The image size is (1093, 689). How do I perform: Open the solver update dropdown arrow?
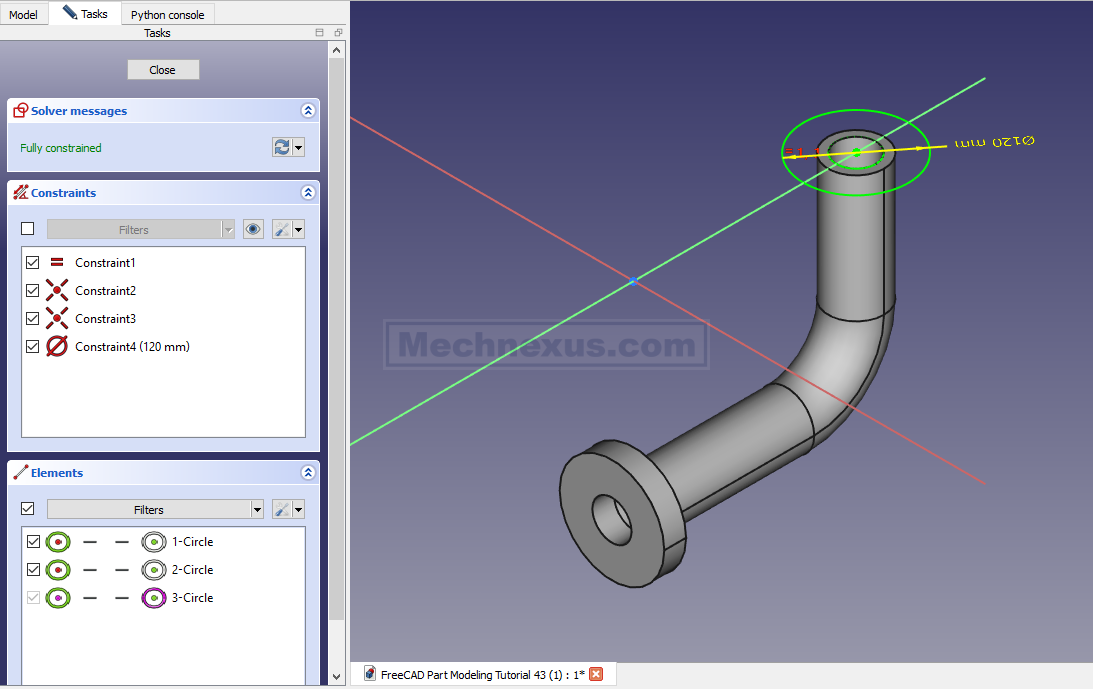(x=299, y=147)
